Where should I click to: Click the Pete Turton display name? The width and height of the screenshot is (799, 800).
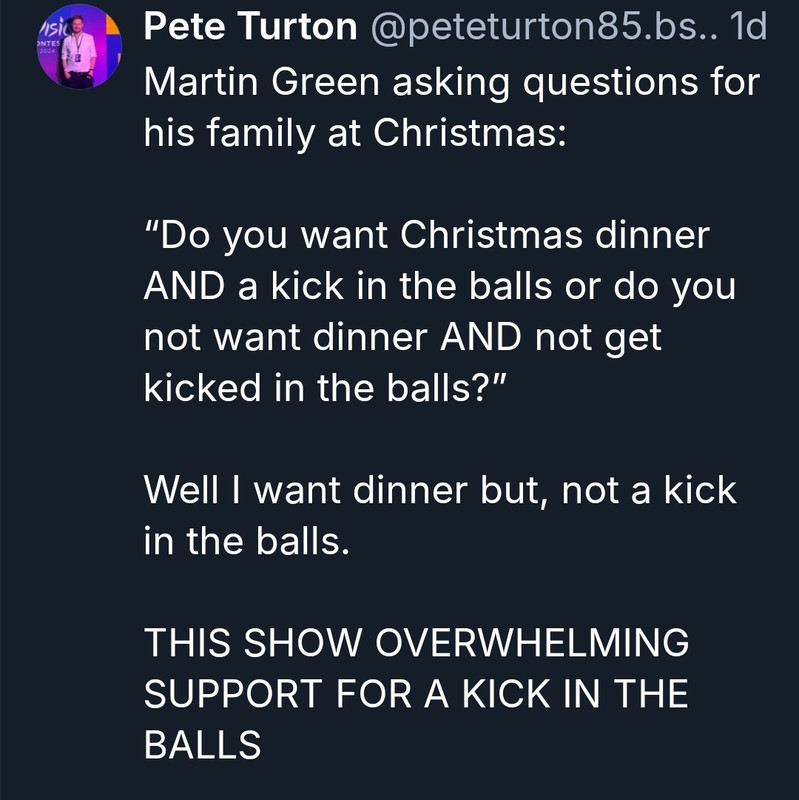coord(250,28)
